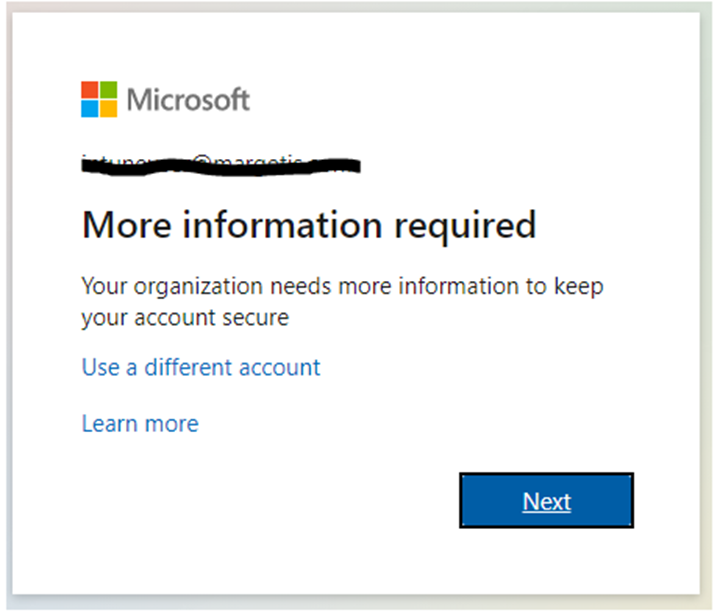Click the redacted account email address
This screenshot has height=613, width=720.
pos(220,162)
